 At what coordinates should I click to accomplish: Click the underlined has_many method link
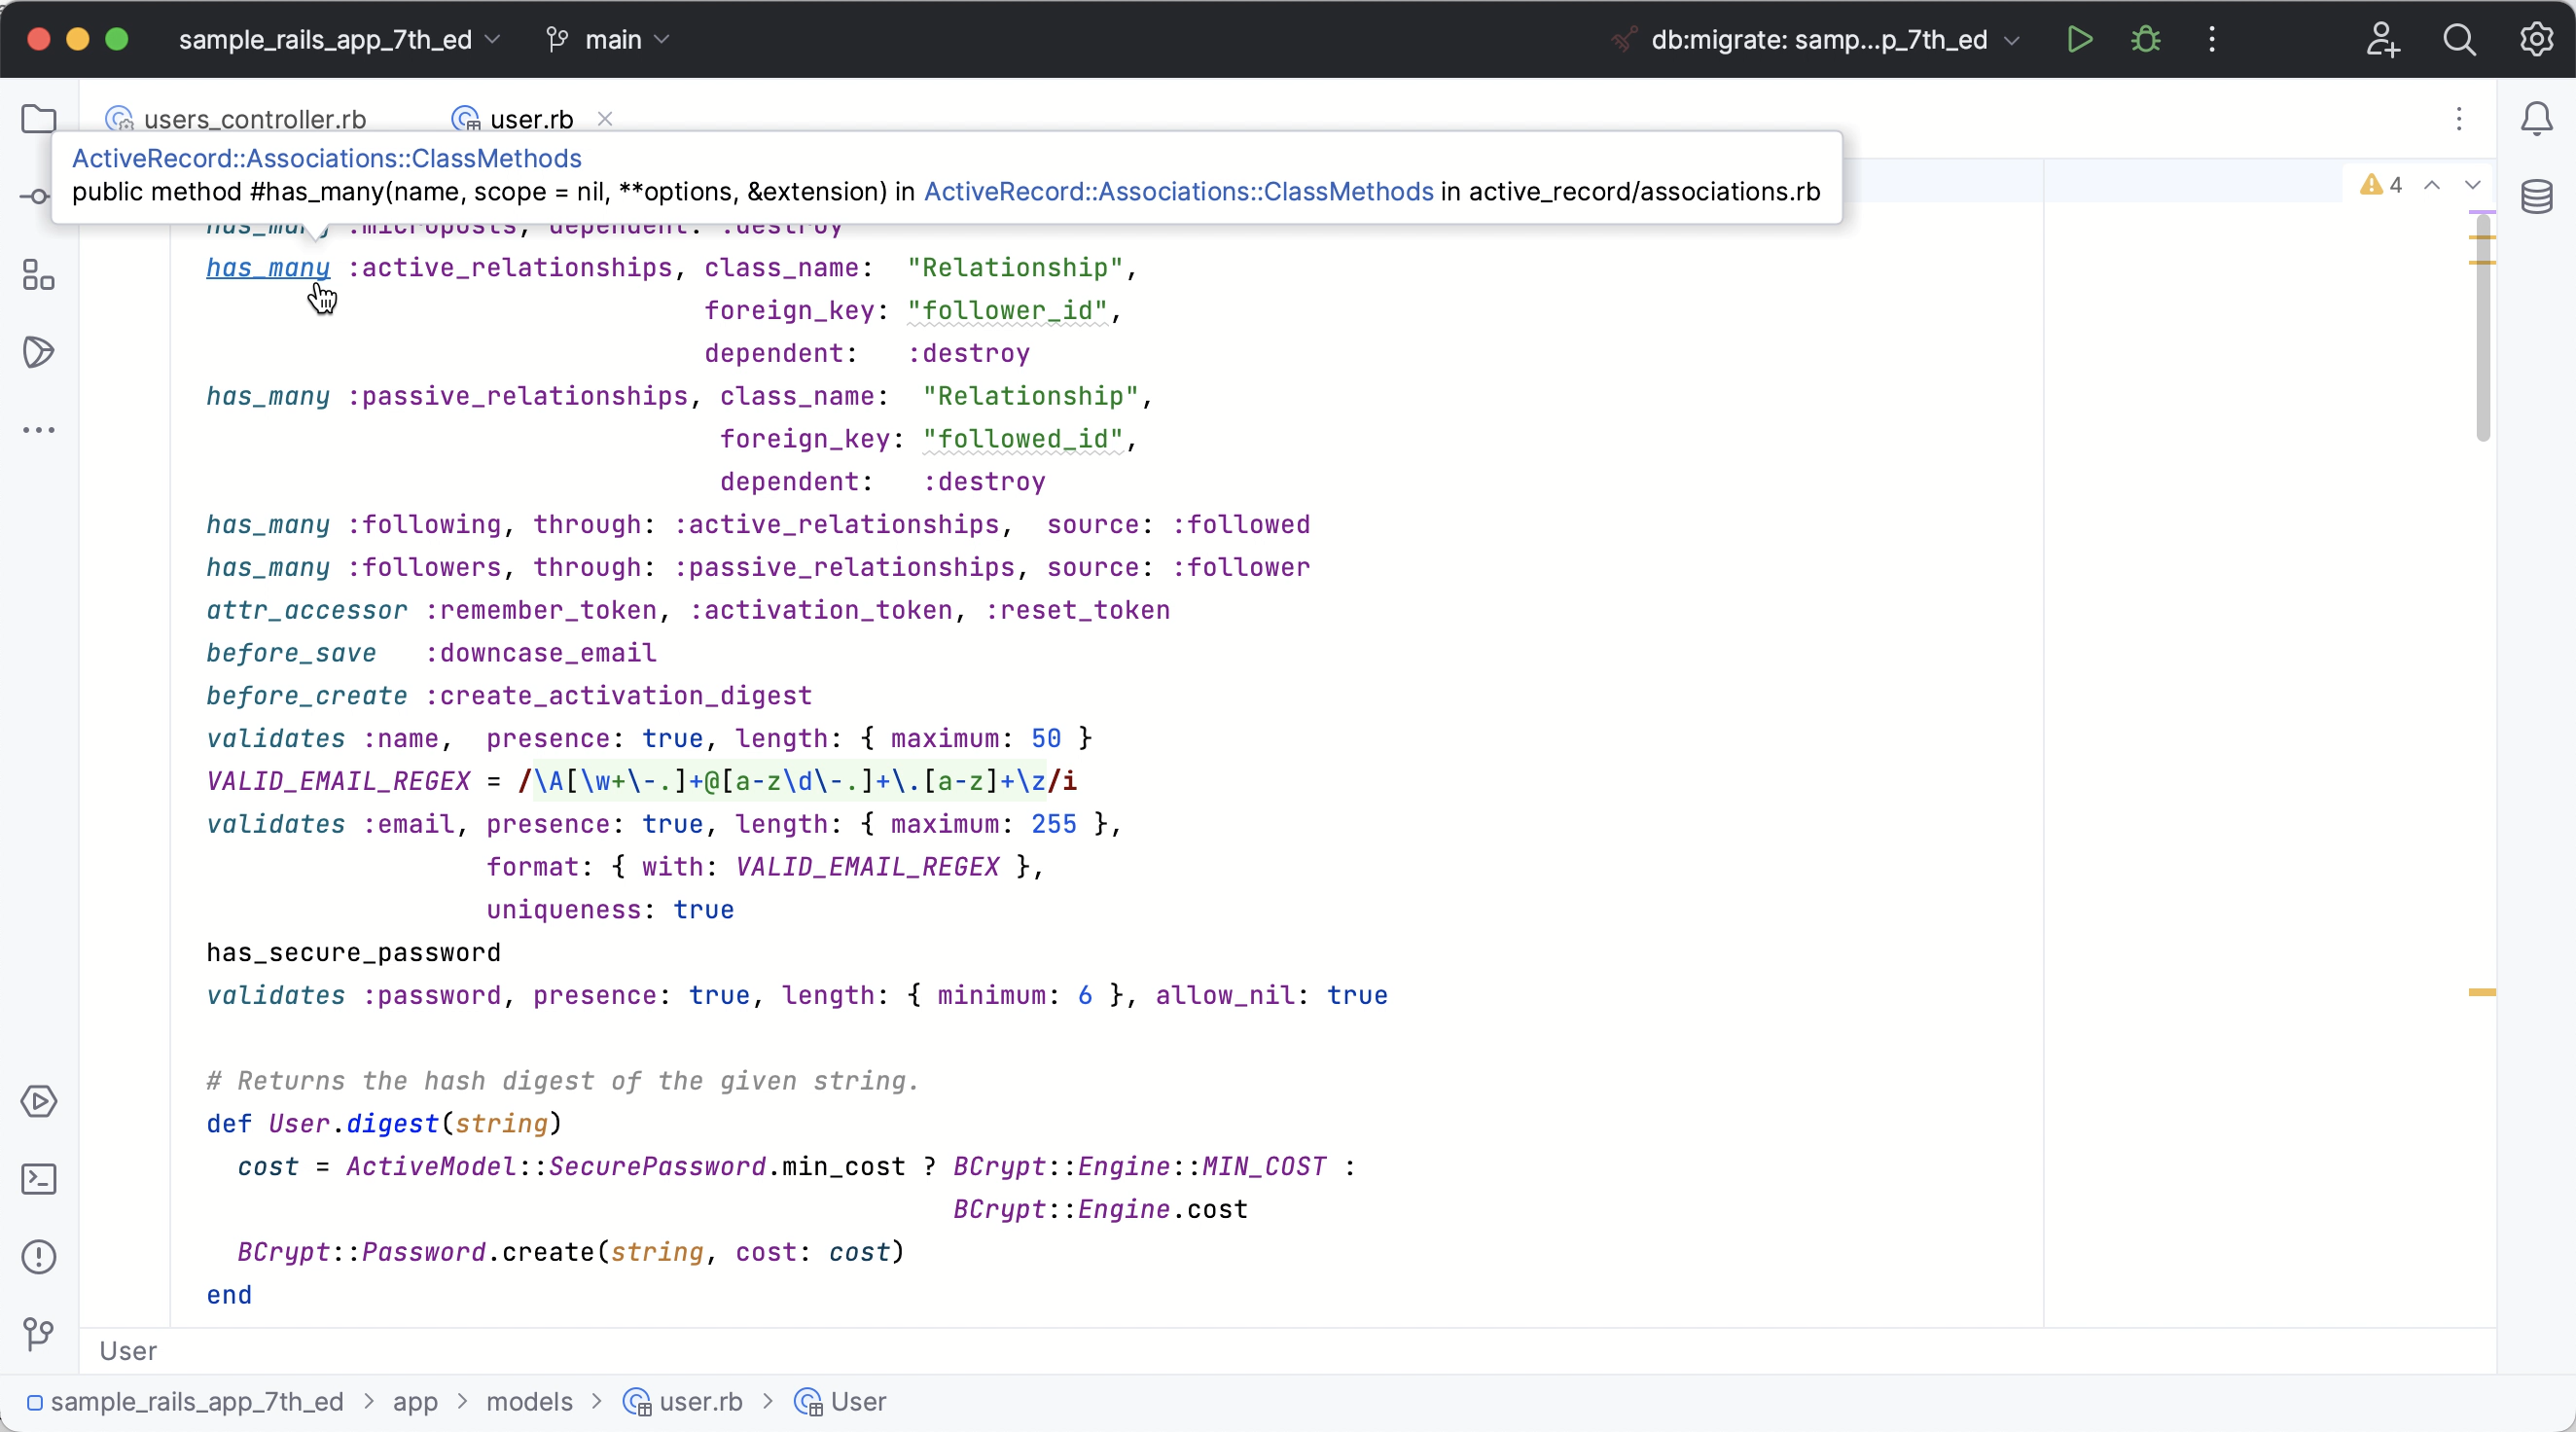tap(267, 268)
